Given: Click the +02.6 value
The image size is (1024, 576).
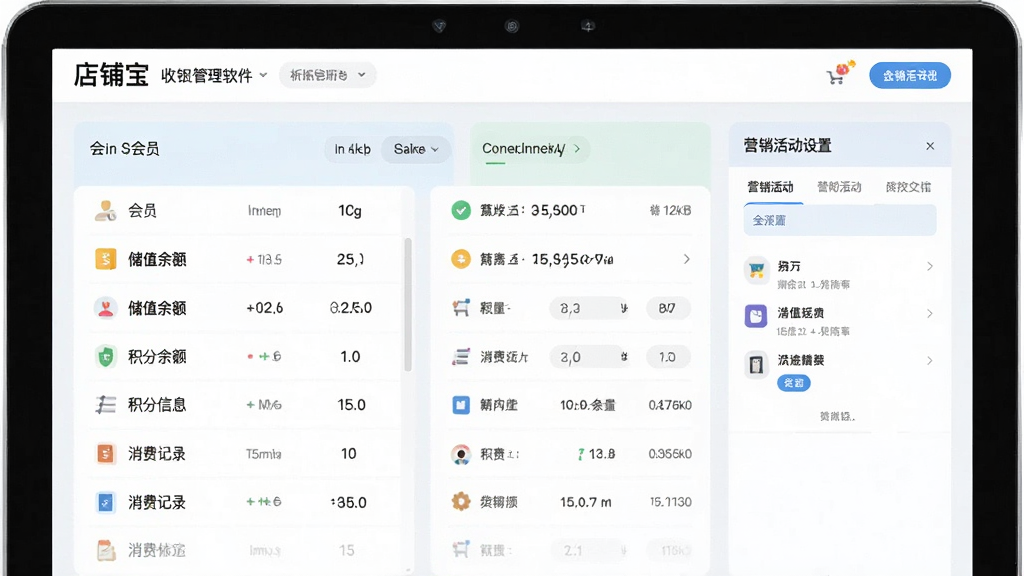Looking at the screenshot, I should coord(264,308).
